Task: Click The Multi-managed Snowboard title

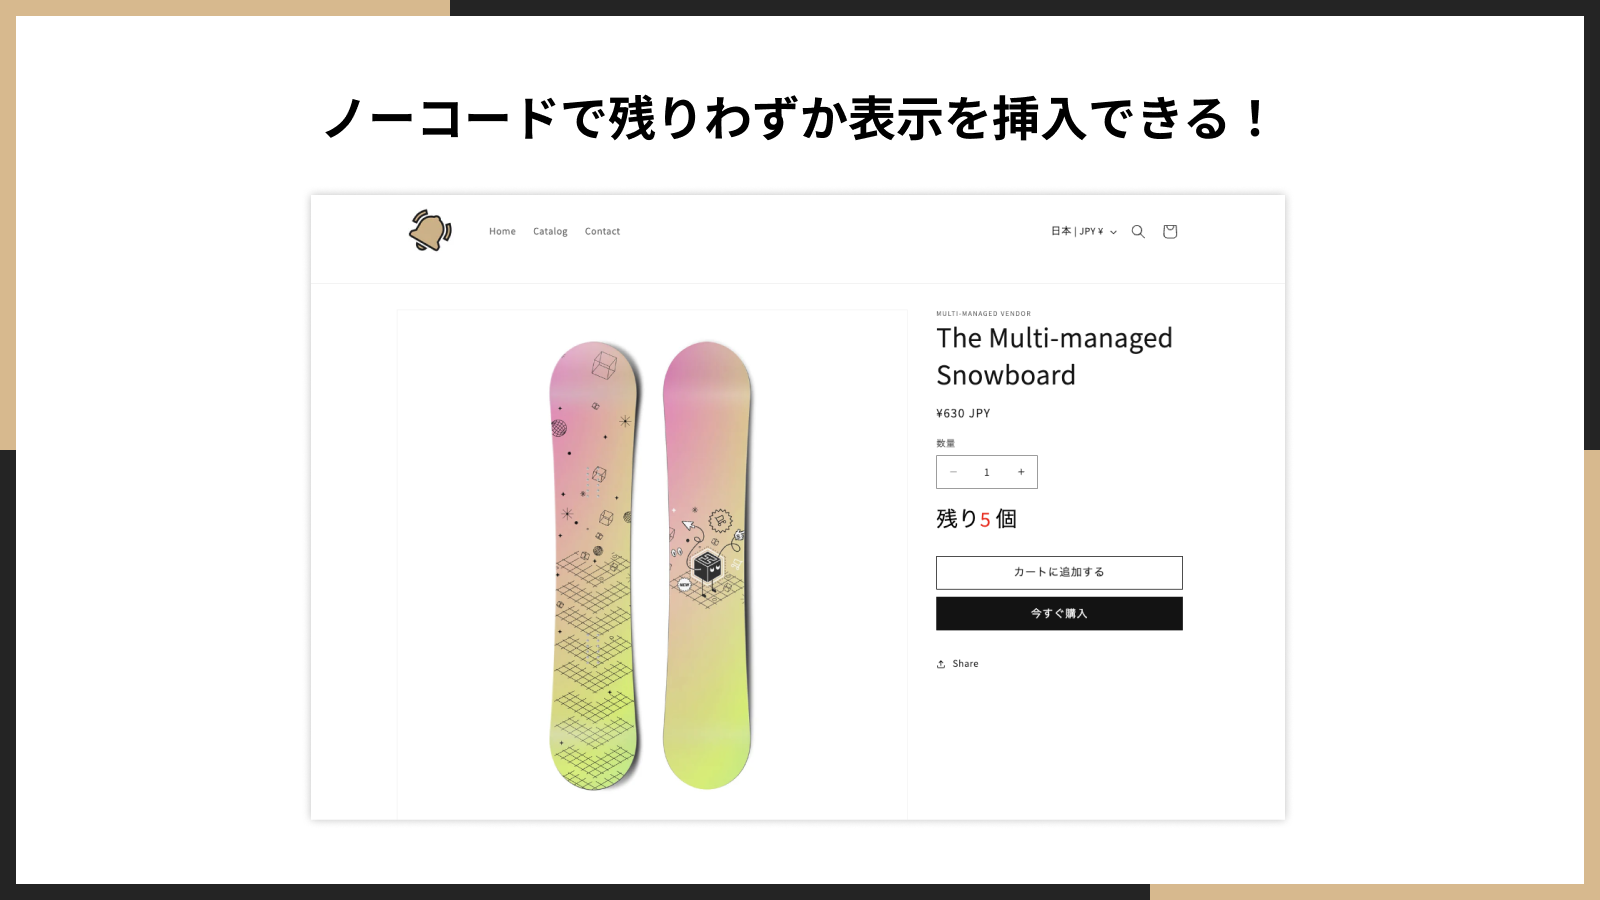Action: pos(1054,356)
